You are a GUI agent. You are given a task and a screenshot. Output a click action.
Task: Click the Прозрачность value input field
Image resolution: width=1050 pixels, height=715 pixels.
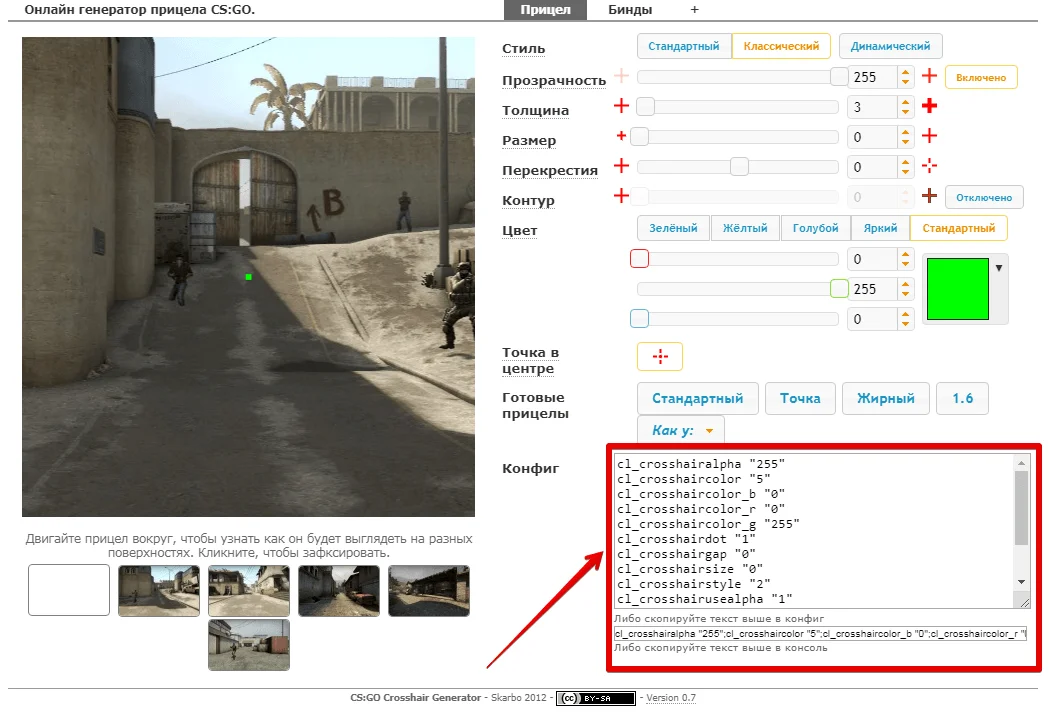(x=873, y=77)
